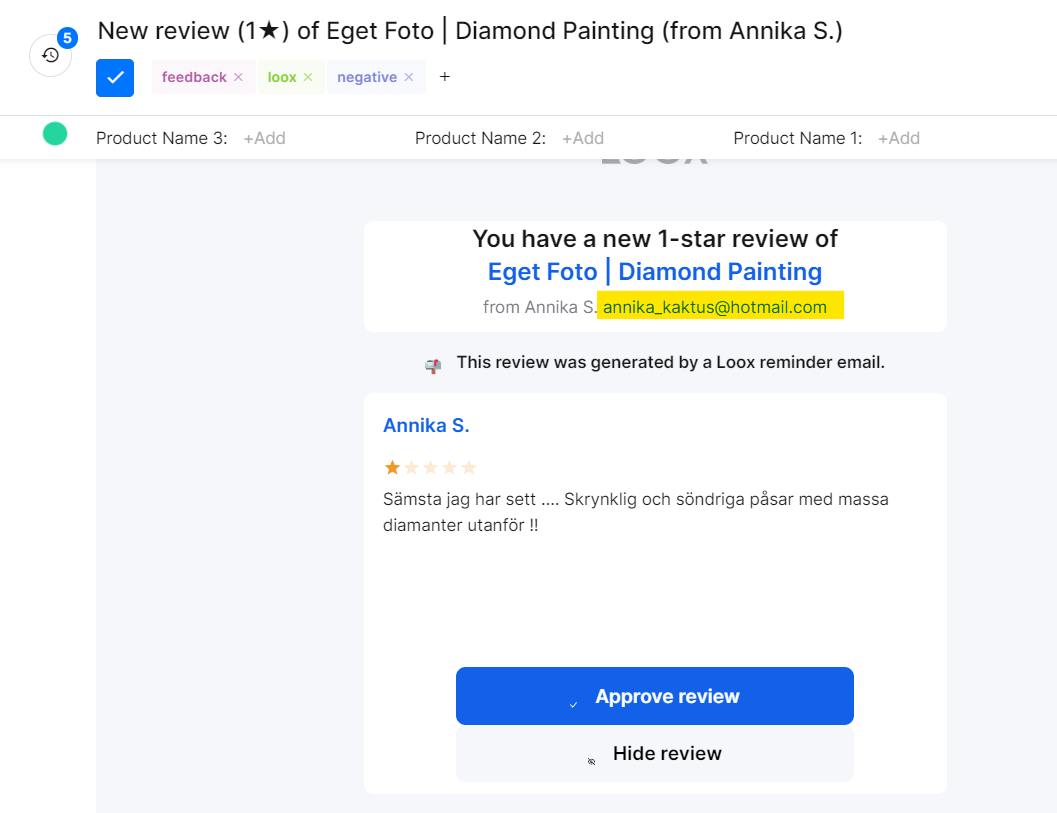Viewport: 1057px width, 813px height.
Task: Click the Approve review button
Action: 654,696
